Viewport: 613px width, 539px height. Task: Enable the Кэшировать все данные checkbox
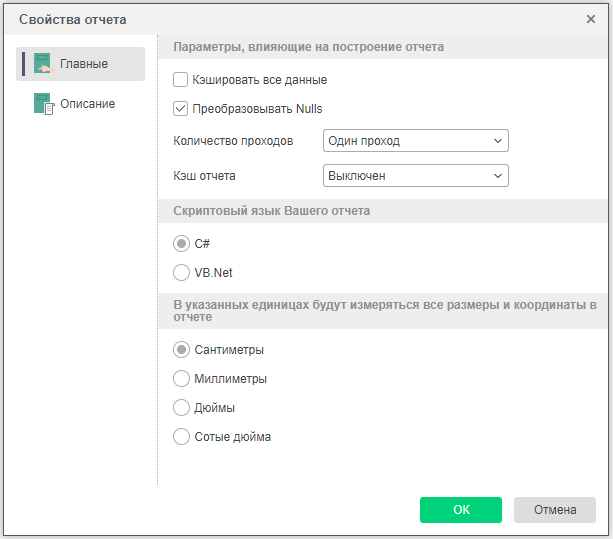pos(181,80)
